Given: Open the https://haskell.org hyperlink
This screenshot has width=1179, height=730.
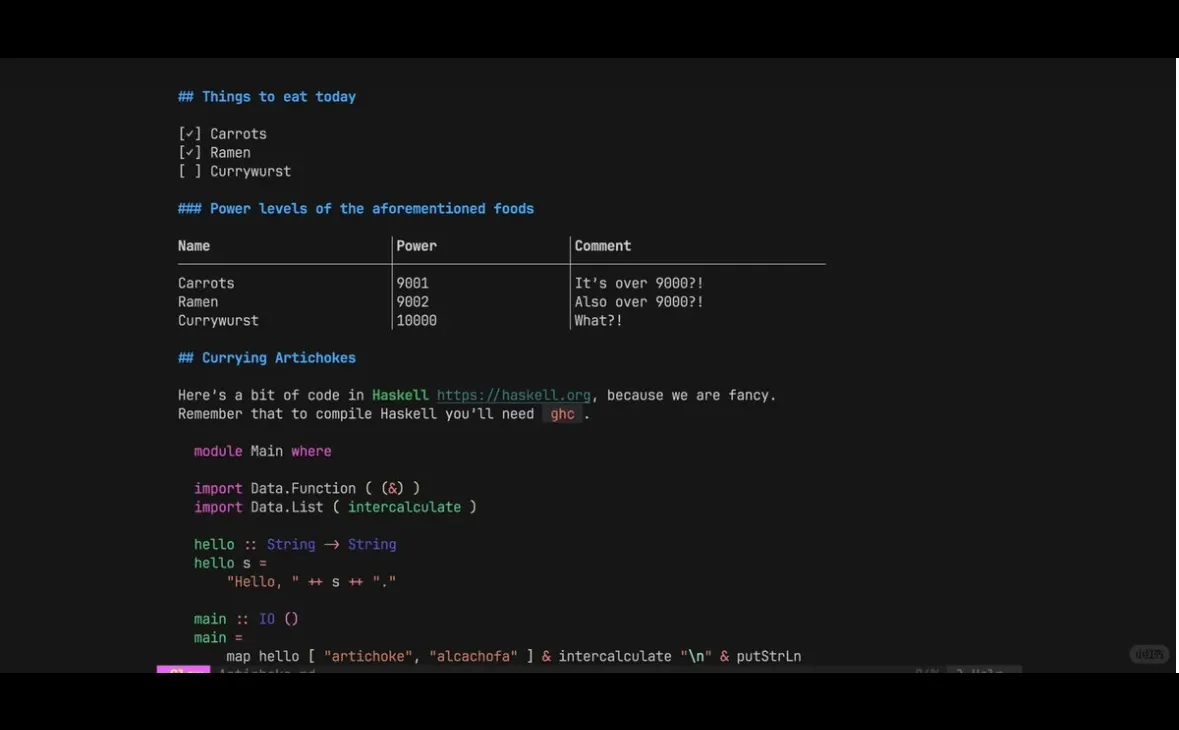Looking at the screenshot, I should tap(513, 394).
